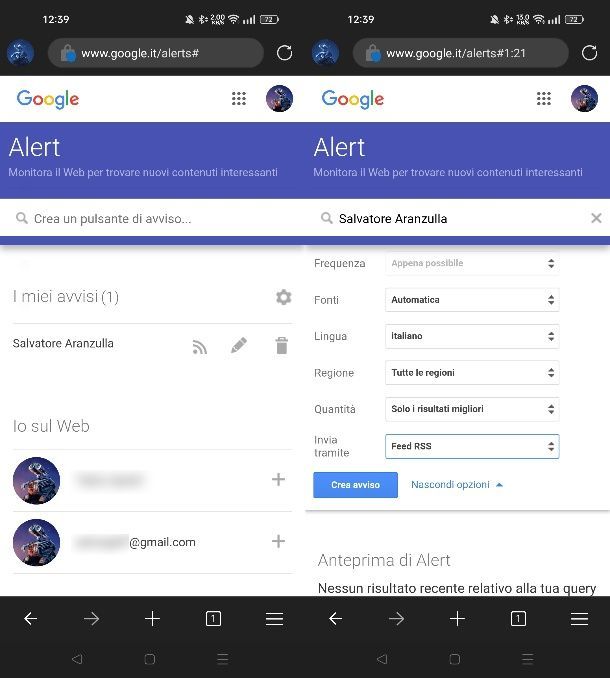
Task: Tap the site lock icon in right address bar
Action: pos(373,53)
